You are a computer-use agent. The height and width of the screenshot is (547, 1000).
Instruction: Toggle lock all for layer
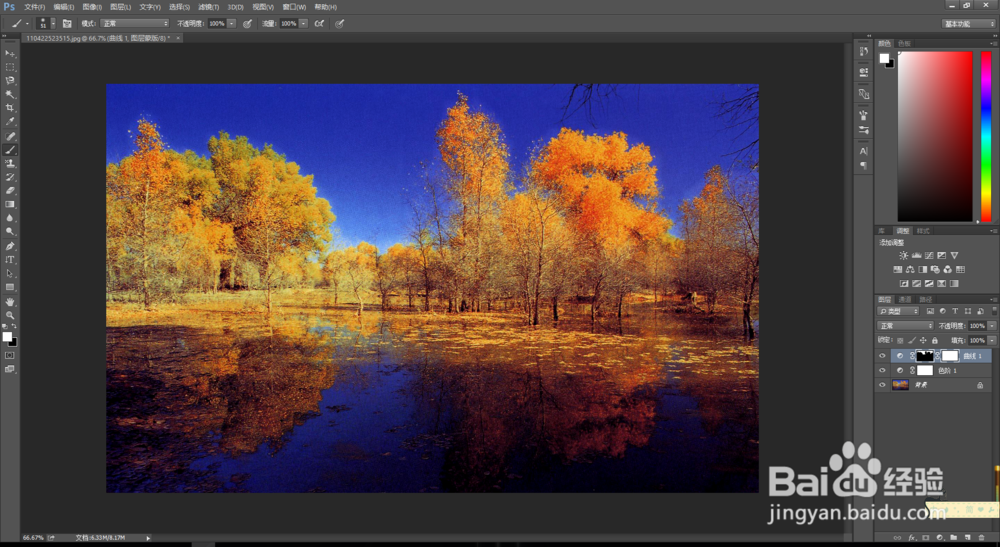coord(935,340)
